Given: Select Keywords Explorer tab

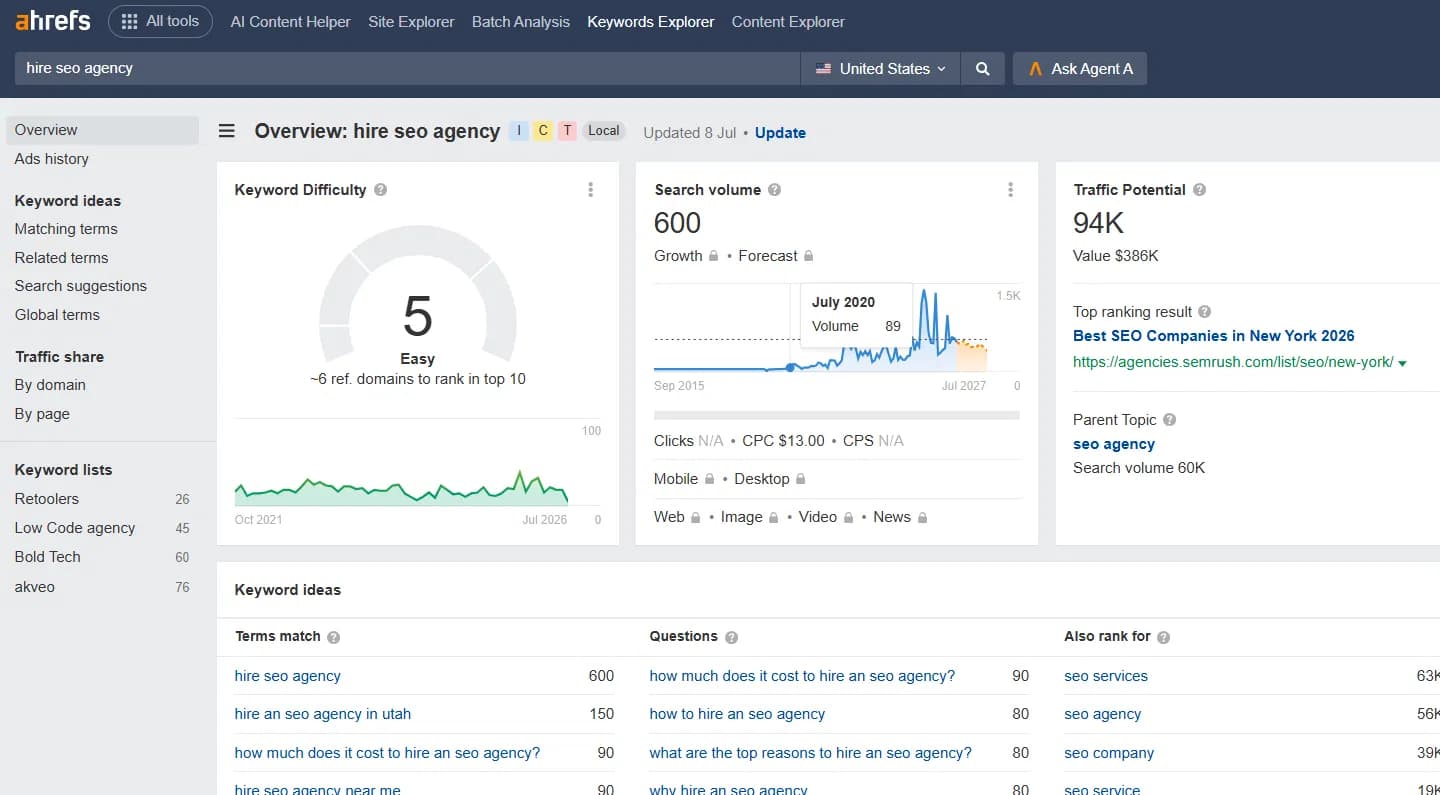Looking at the screenshot, I should tap(651, 21).
